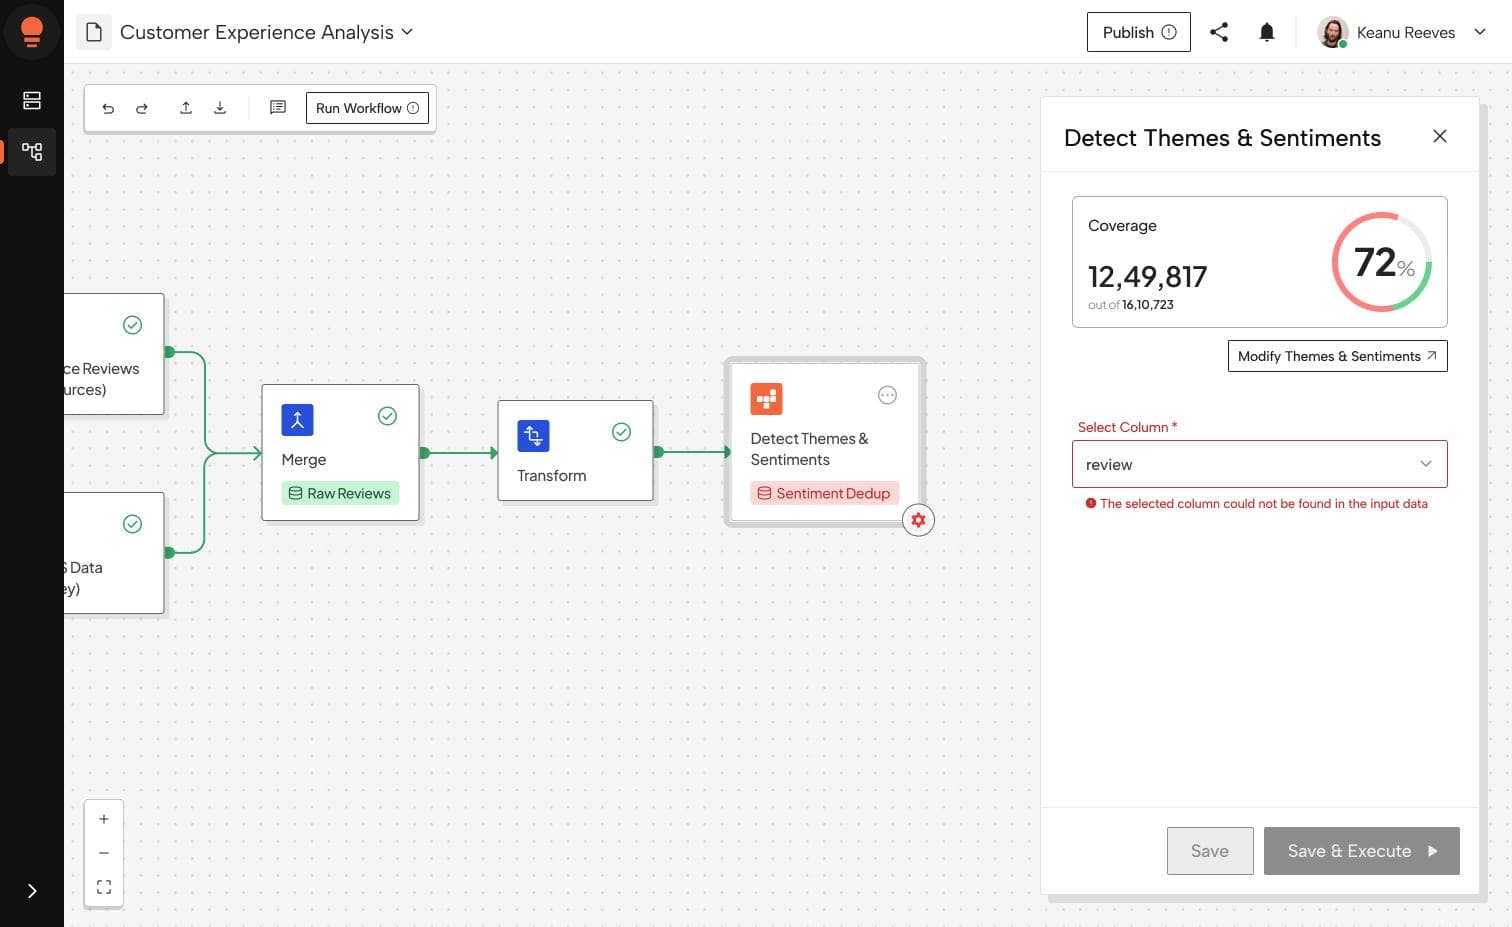The height and width of the screenshot is (927, 1512).
Task: Open the Detect Themes node ellipsis menu
Action: coord(888,395)
